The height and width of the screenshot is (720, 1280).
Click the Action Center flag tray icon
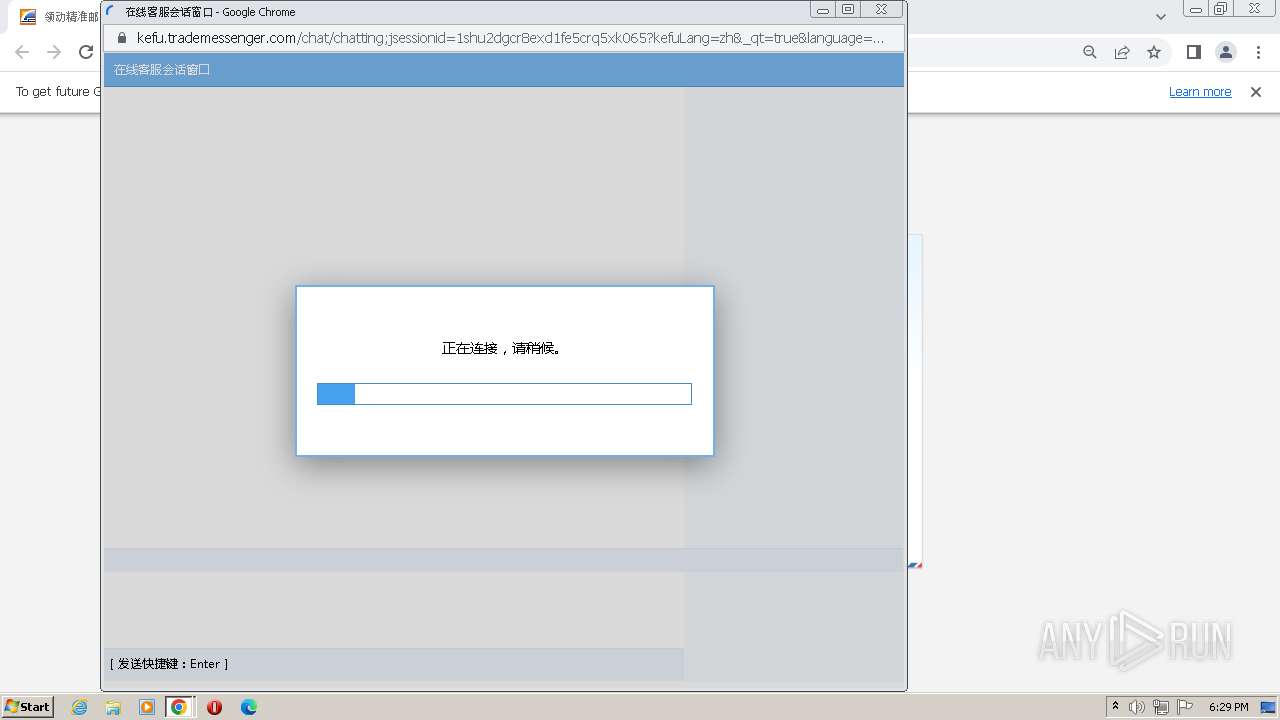click(1185, 707)
